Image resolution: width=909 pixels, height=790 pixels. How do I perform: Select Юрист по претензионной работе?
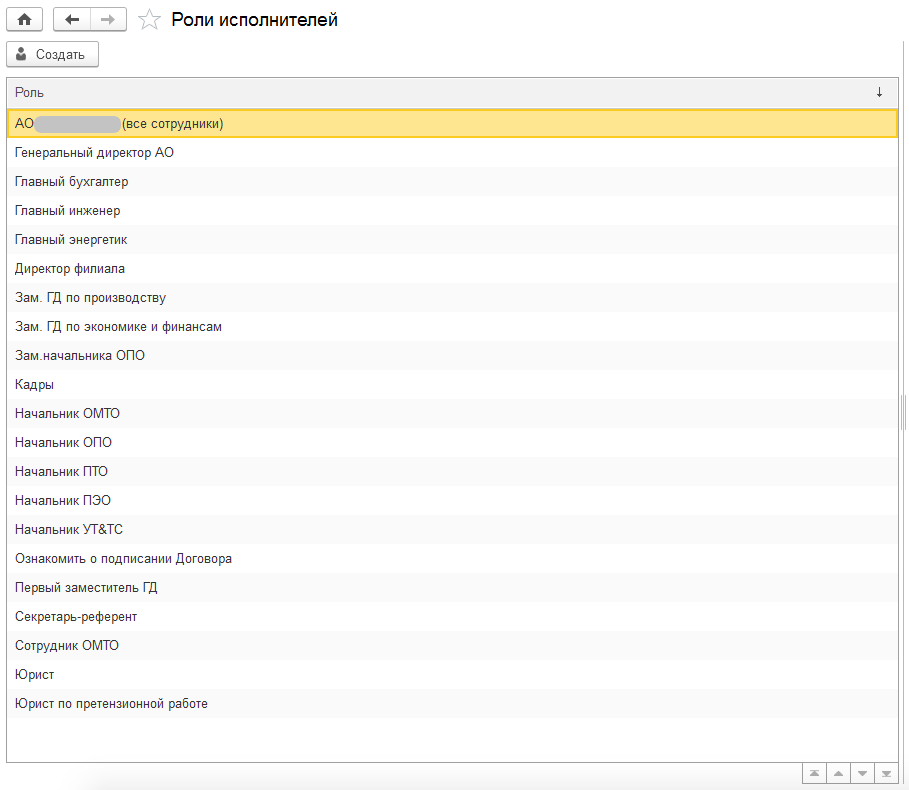(452, 703)
